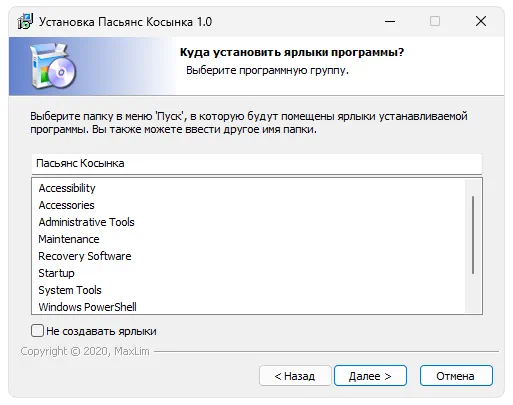The image size is (513, 405).
Task: Click the installer icon in title bar
Action: point(25,22)
